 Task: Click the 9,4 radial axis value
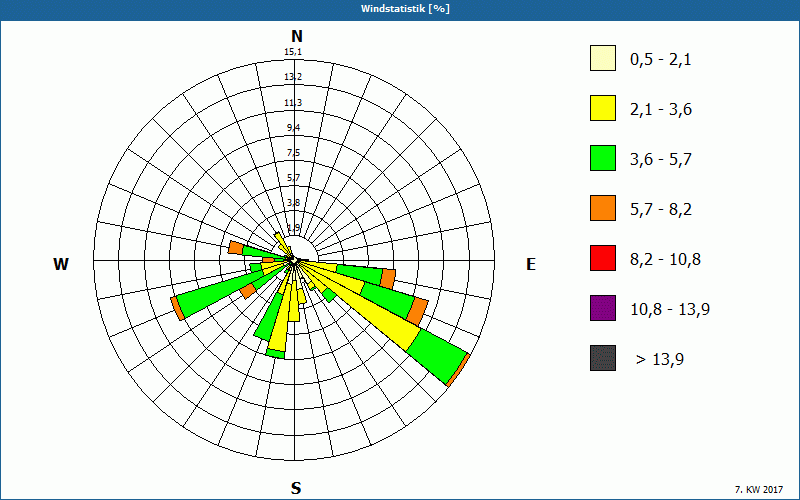(293, 128)
